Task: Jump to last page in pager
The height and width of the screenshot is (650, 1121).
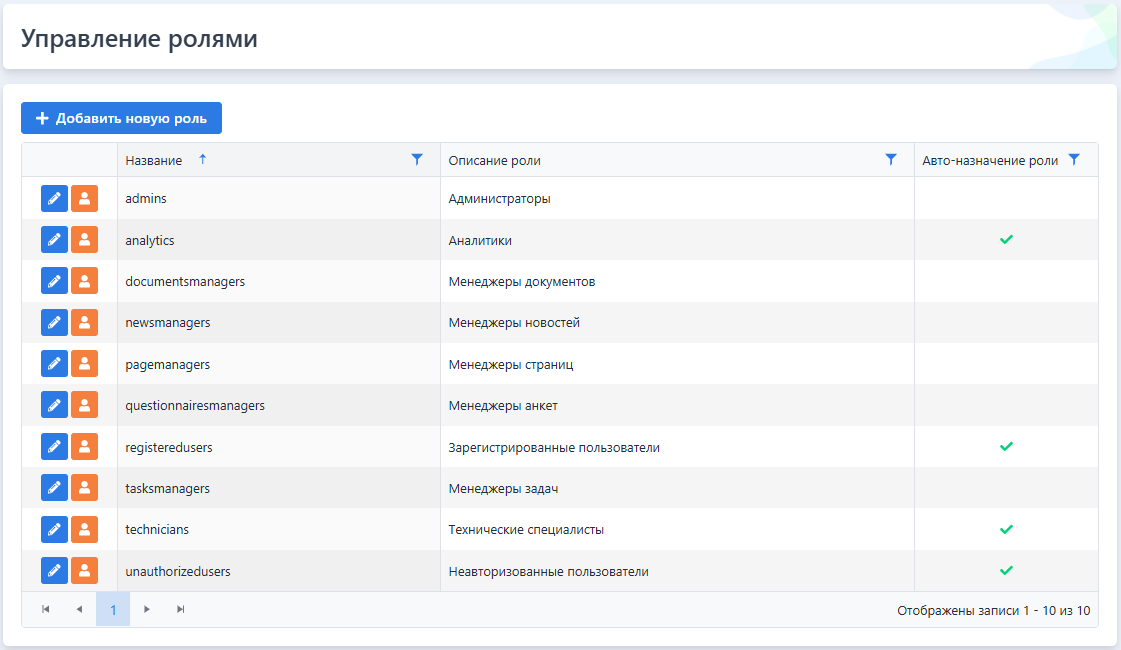Action: tap(181, 609)
